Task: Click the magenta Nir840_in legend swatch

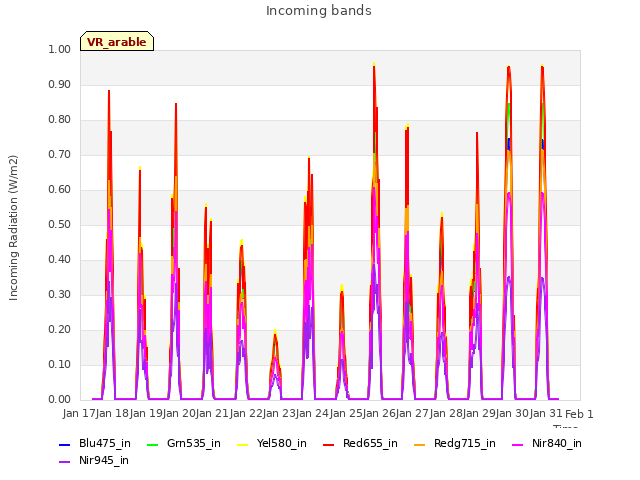Action: 518,444
